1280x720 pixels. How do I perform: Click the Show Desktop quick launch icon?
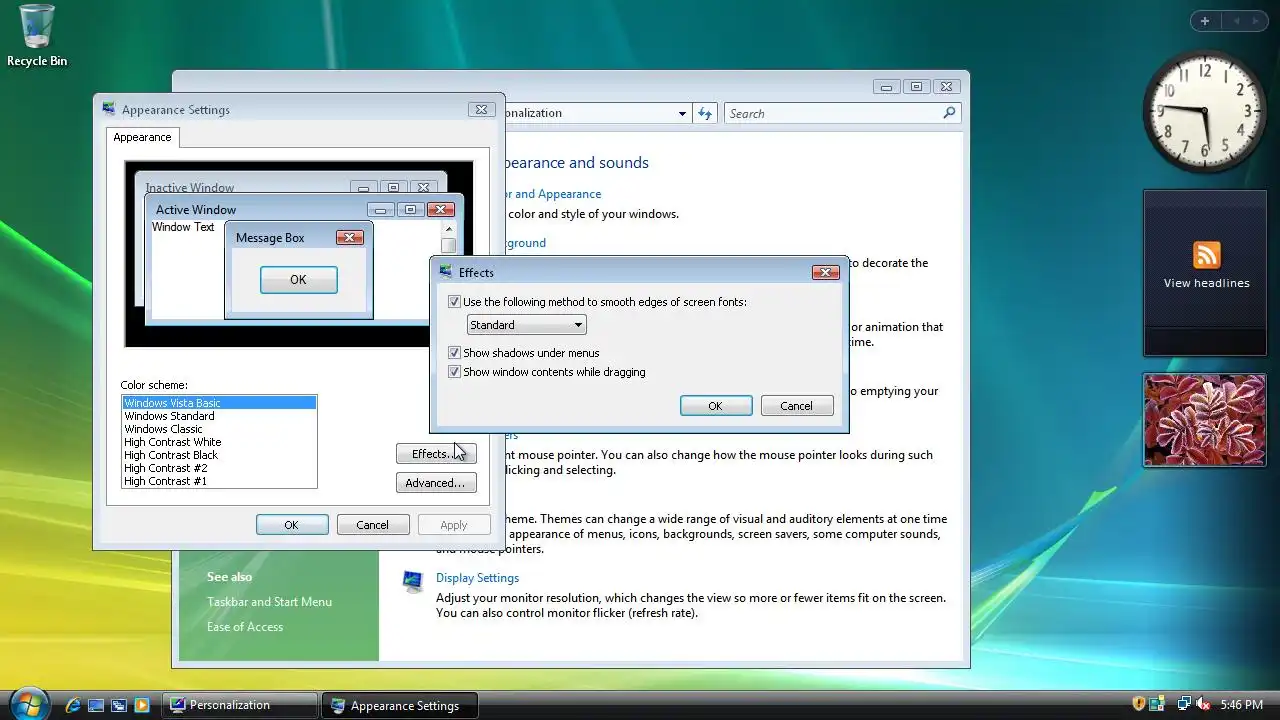[96, 705]
